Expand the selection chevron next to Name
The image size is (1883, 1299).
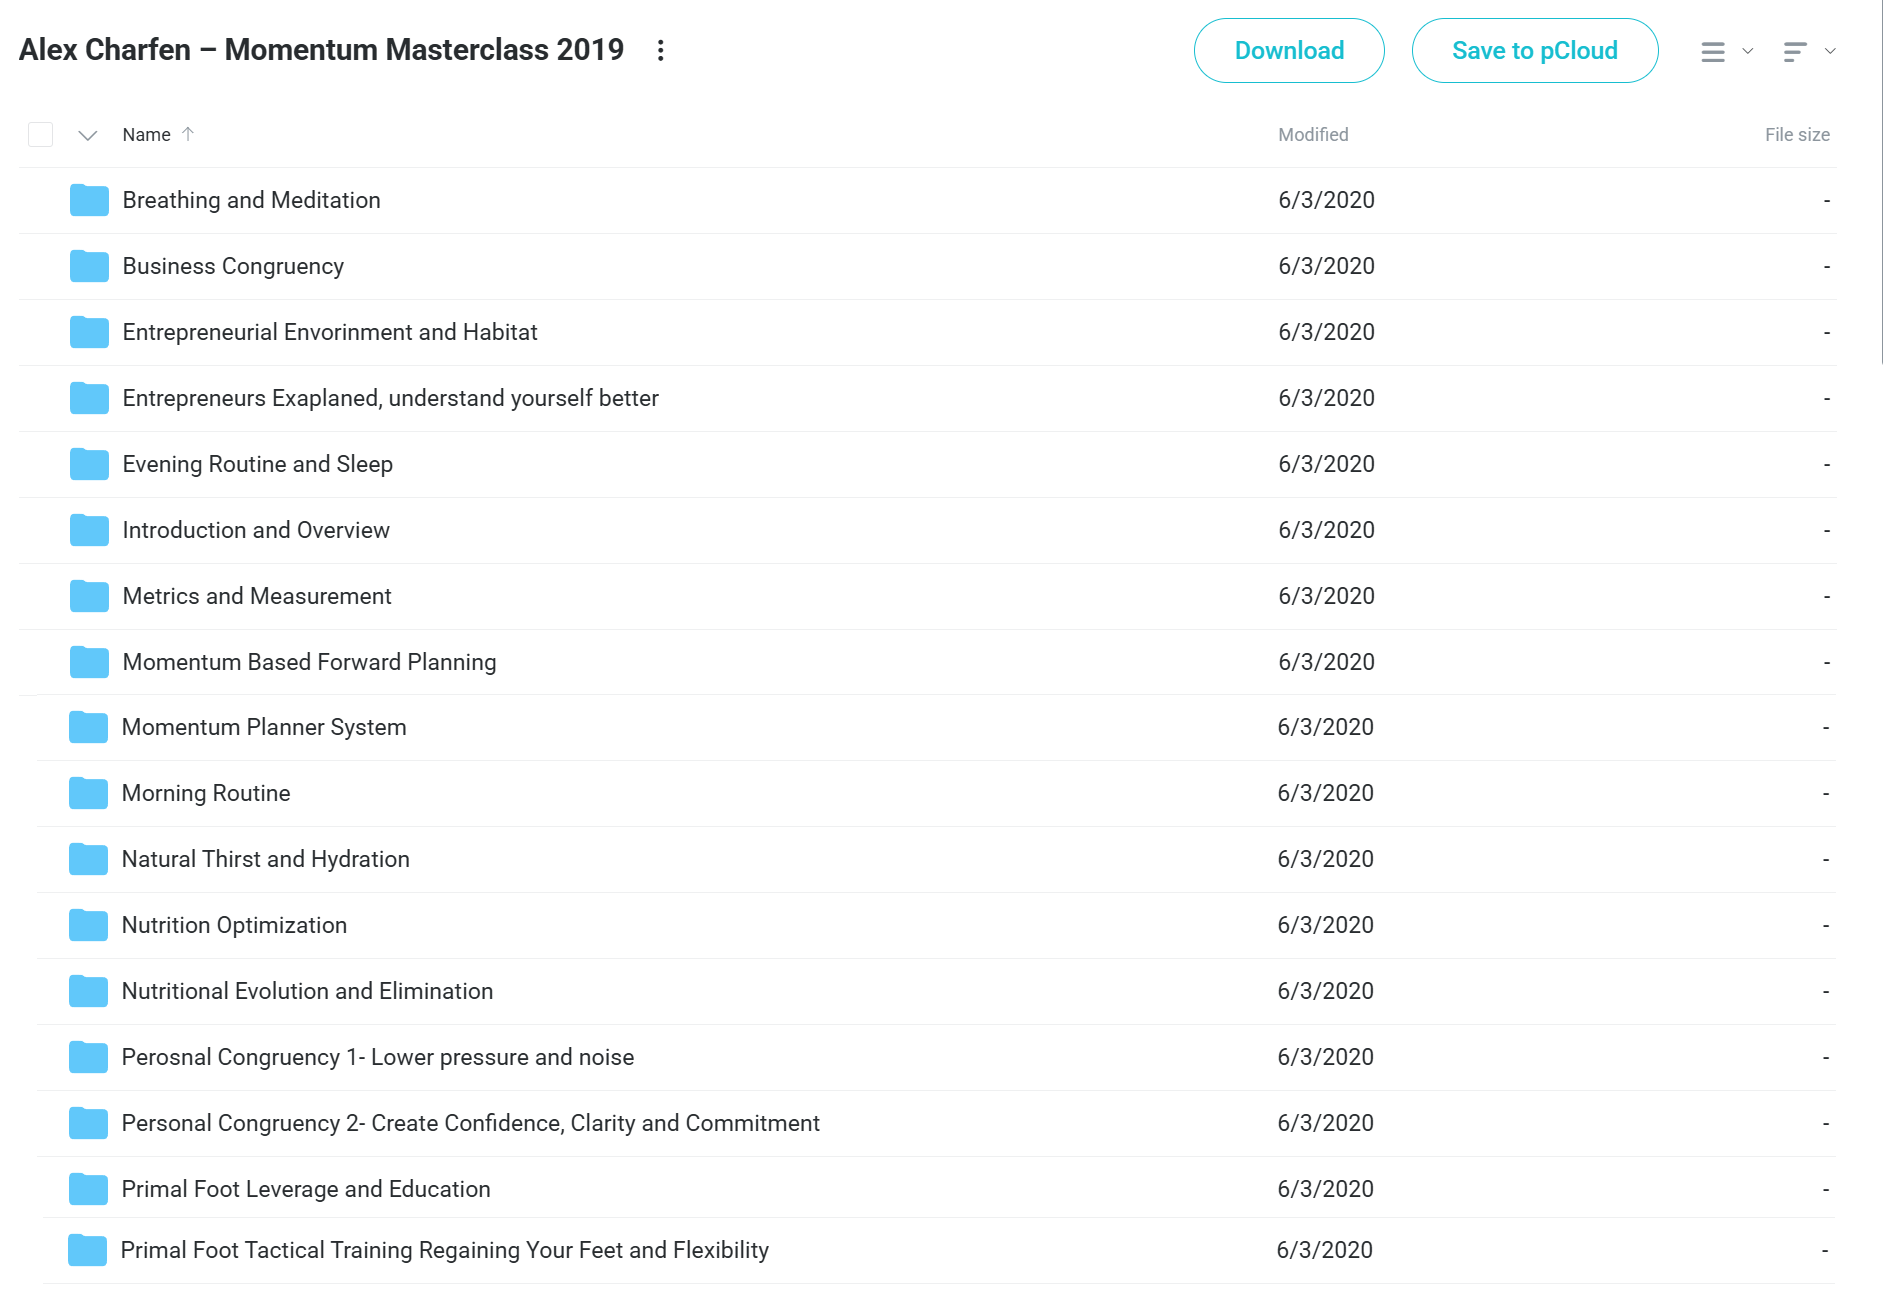coord(88,135)
